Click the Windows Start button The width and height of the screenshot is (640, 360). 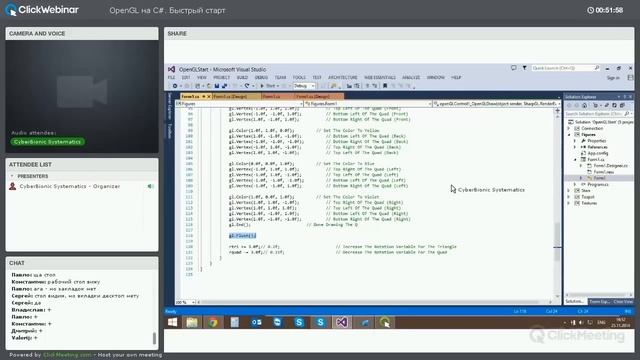click(172, 322)
